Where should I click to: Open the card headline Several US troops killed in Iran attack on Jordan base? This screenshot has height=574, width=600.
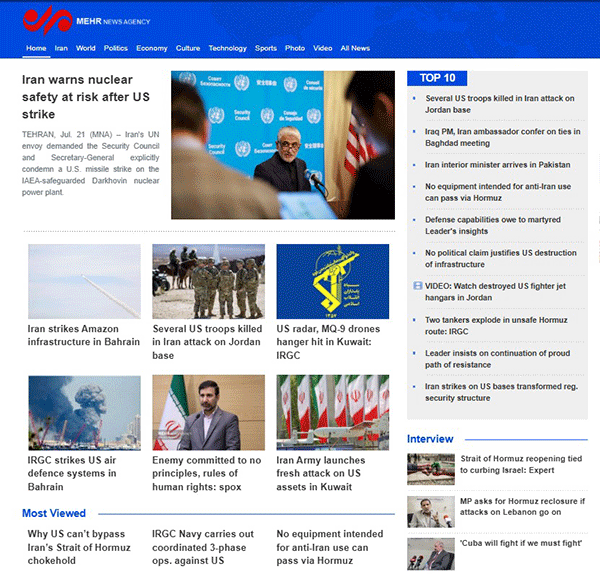click(207, 342)
